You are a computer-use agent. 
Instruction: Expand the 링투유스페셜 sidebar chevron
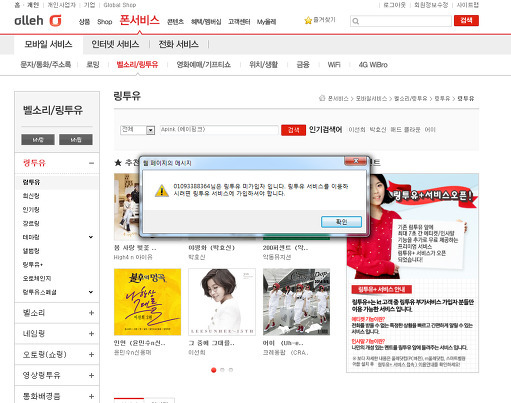[91, 292]
